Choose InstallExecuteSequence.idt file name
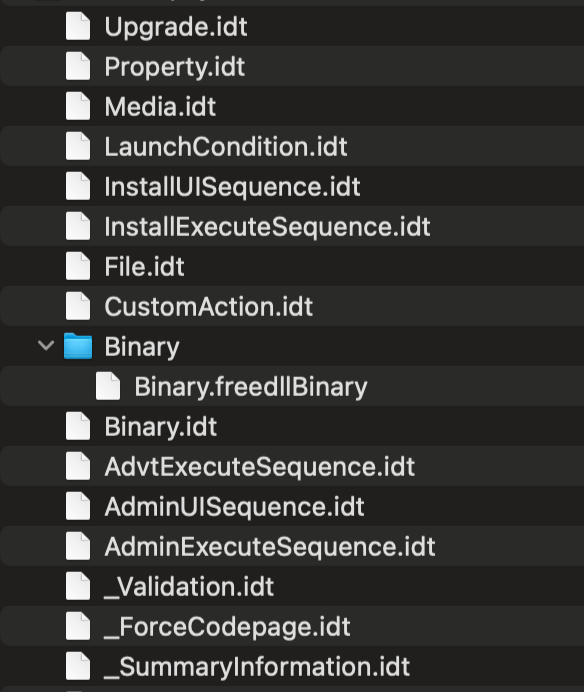 click(267, 227)
